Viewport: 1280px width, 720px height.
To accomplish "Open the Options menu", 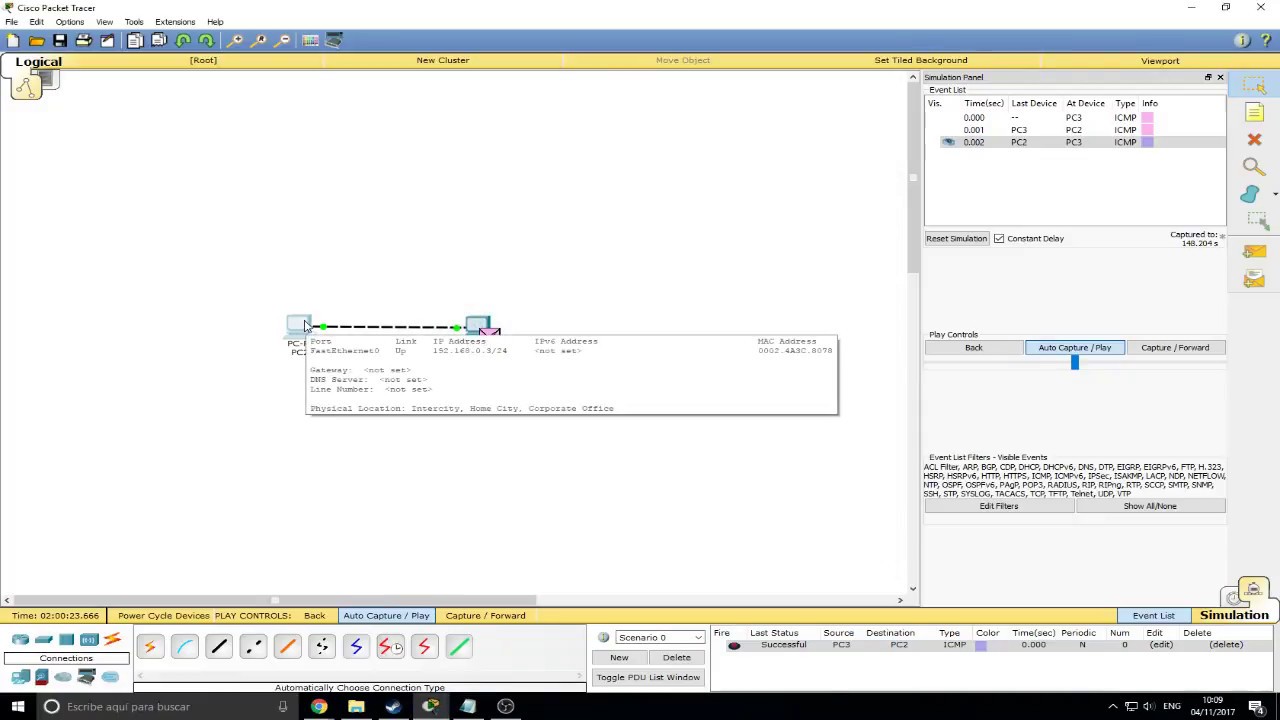I will [69, 21].
